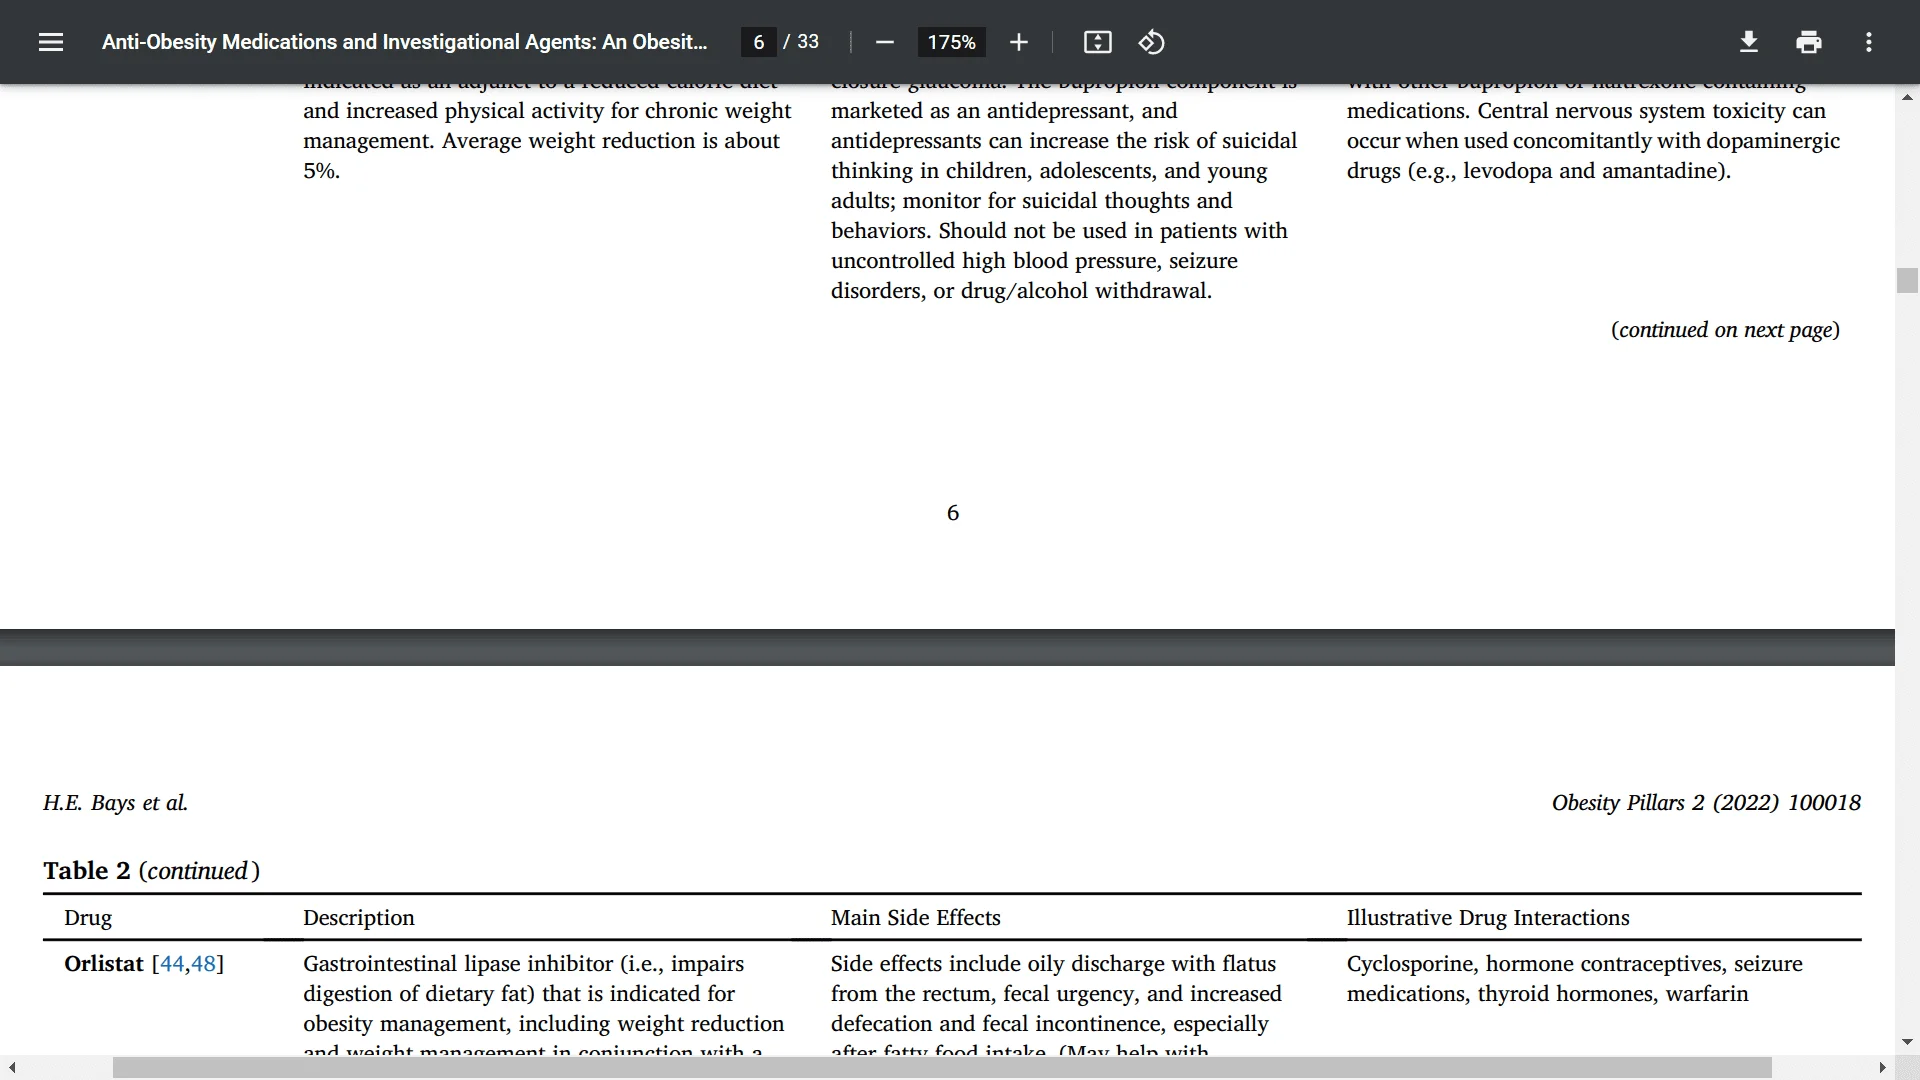This screenshot has width=1920, height=1080.
Task: Click 'Main Side Effects' column header
Action: (915, 918)
